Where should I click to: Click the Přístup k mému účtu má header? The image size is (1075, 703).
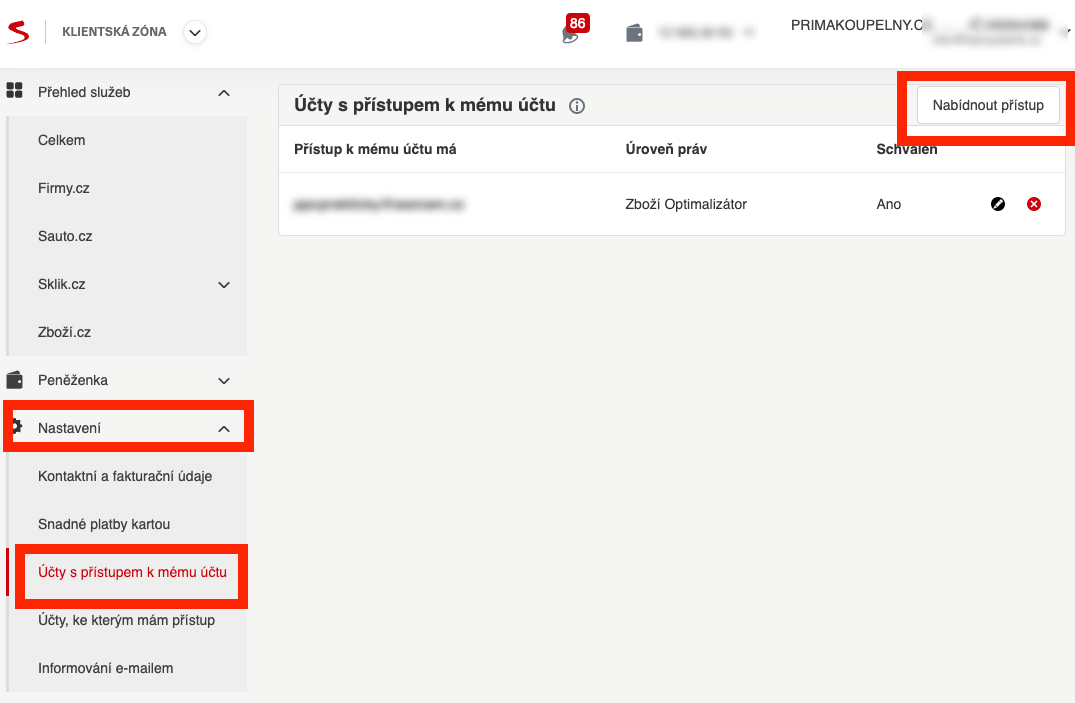pos(375,149)
